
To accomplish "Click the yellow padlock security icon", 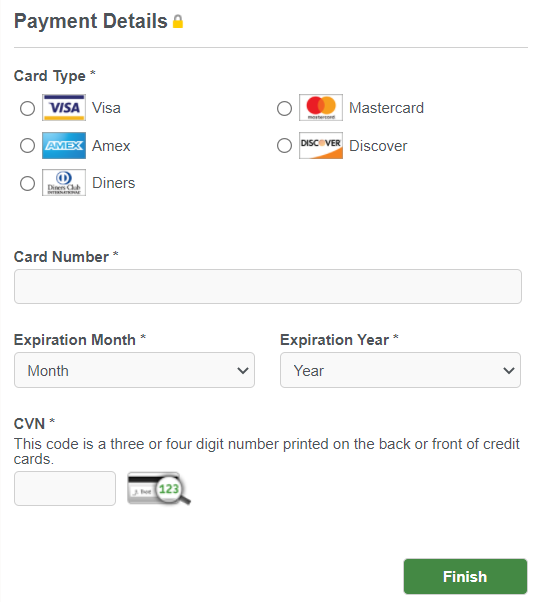I will [x=178, y=22].
